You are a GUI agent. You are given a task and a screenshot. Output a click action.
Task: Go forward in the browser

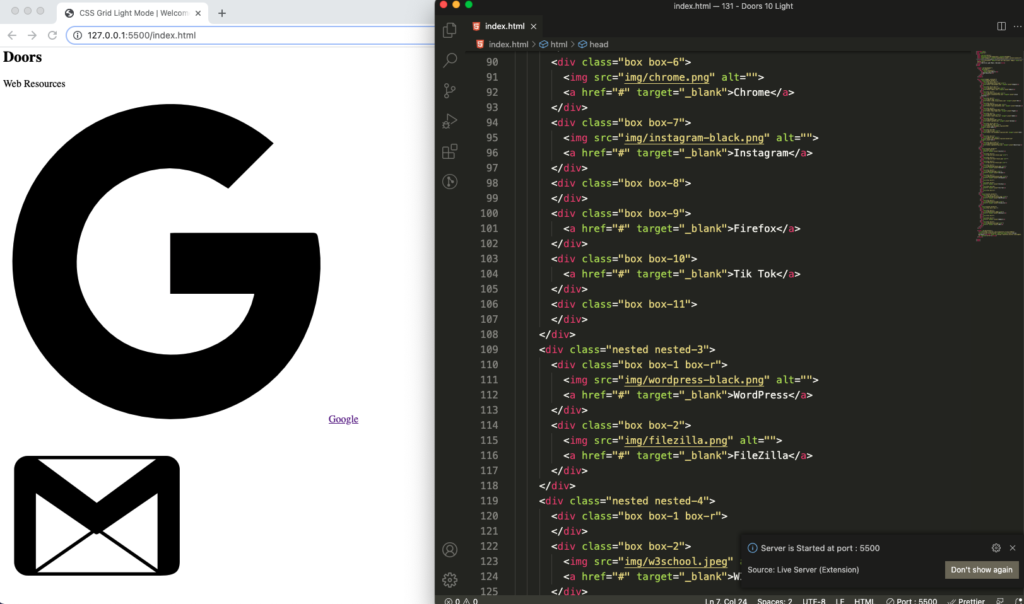pos(32,35)
